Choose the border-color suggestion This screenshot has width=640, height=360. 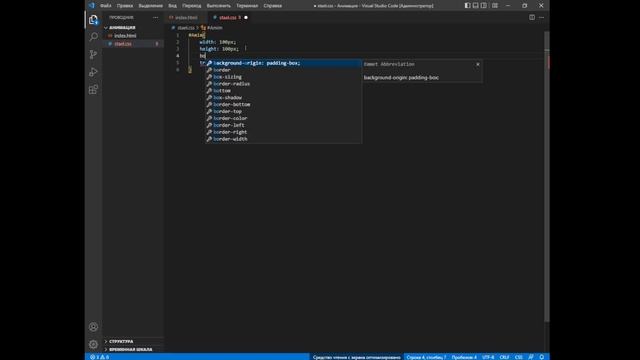pyautogui.click(x=283, y=118)
